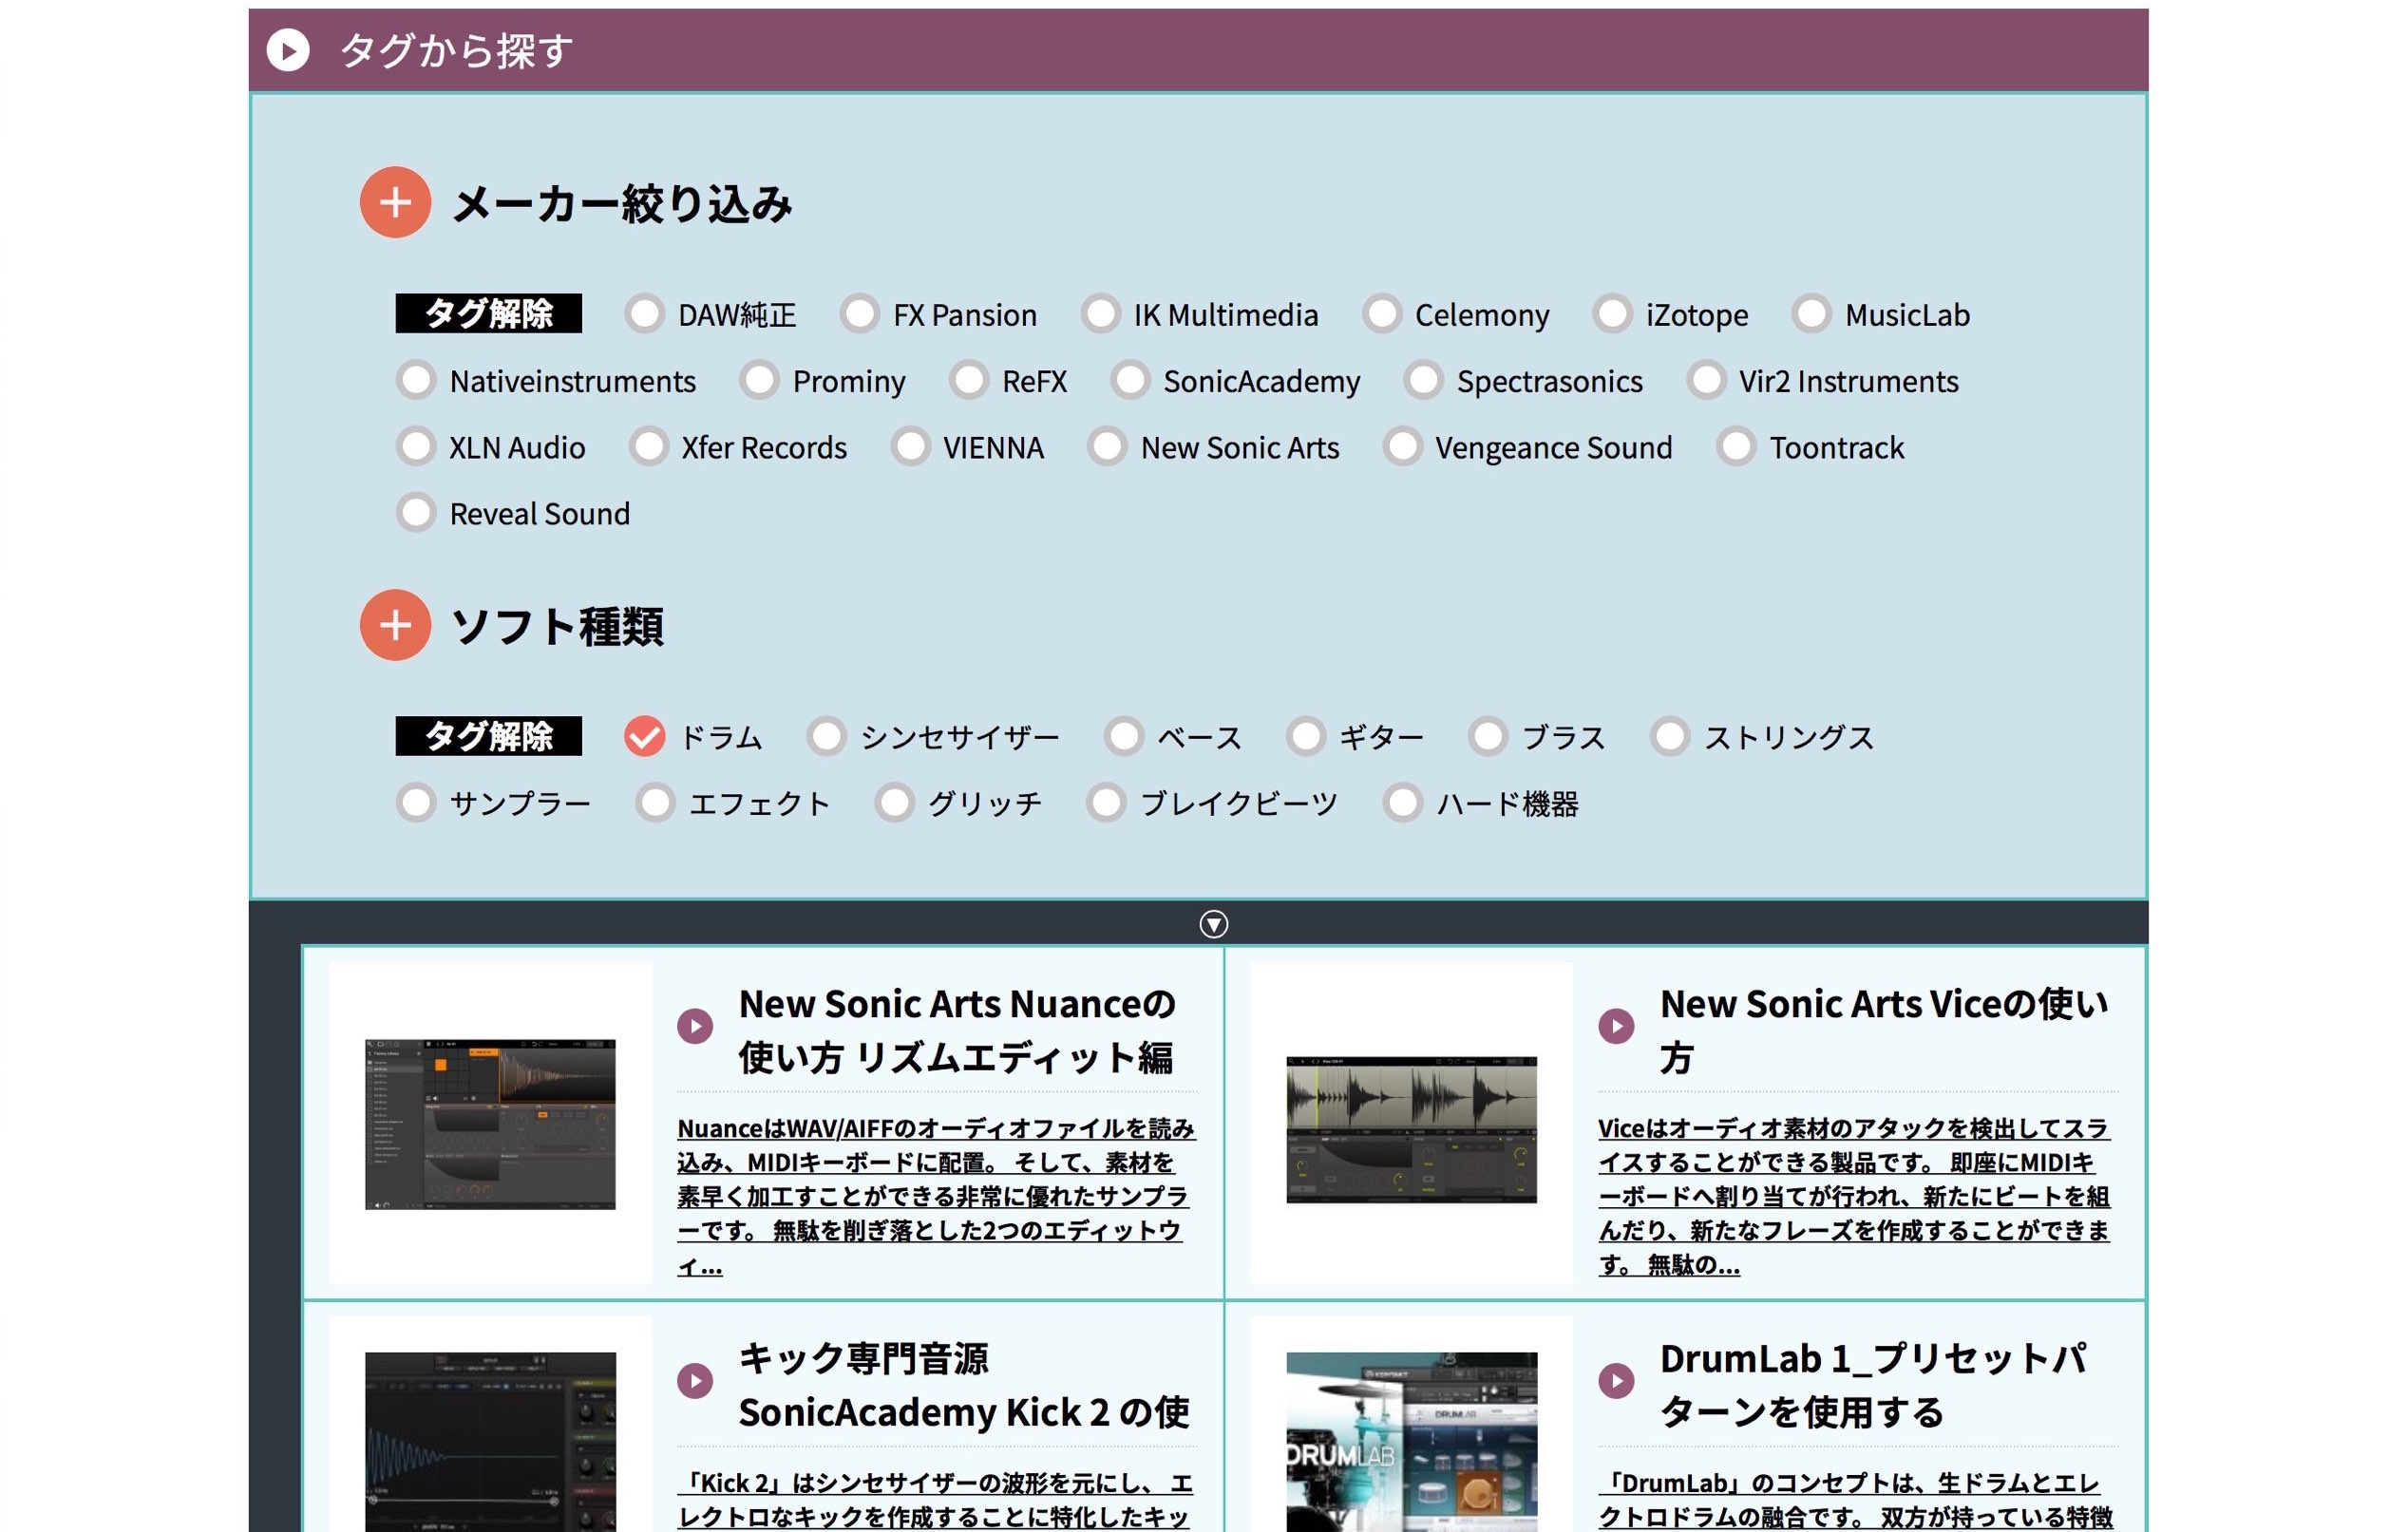Uncheck the ドラム software type

[x=644, y=736]
